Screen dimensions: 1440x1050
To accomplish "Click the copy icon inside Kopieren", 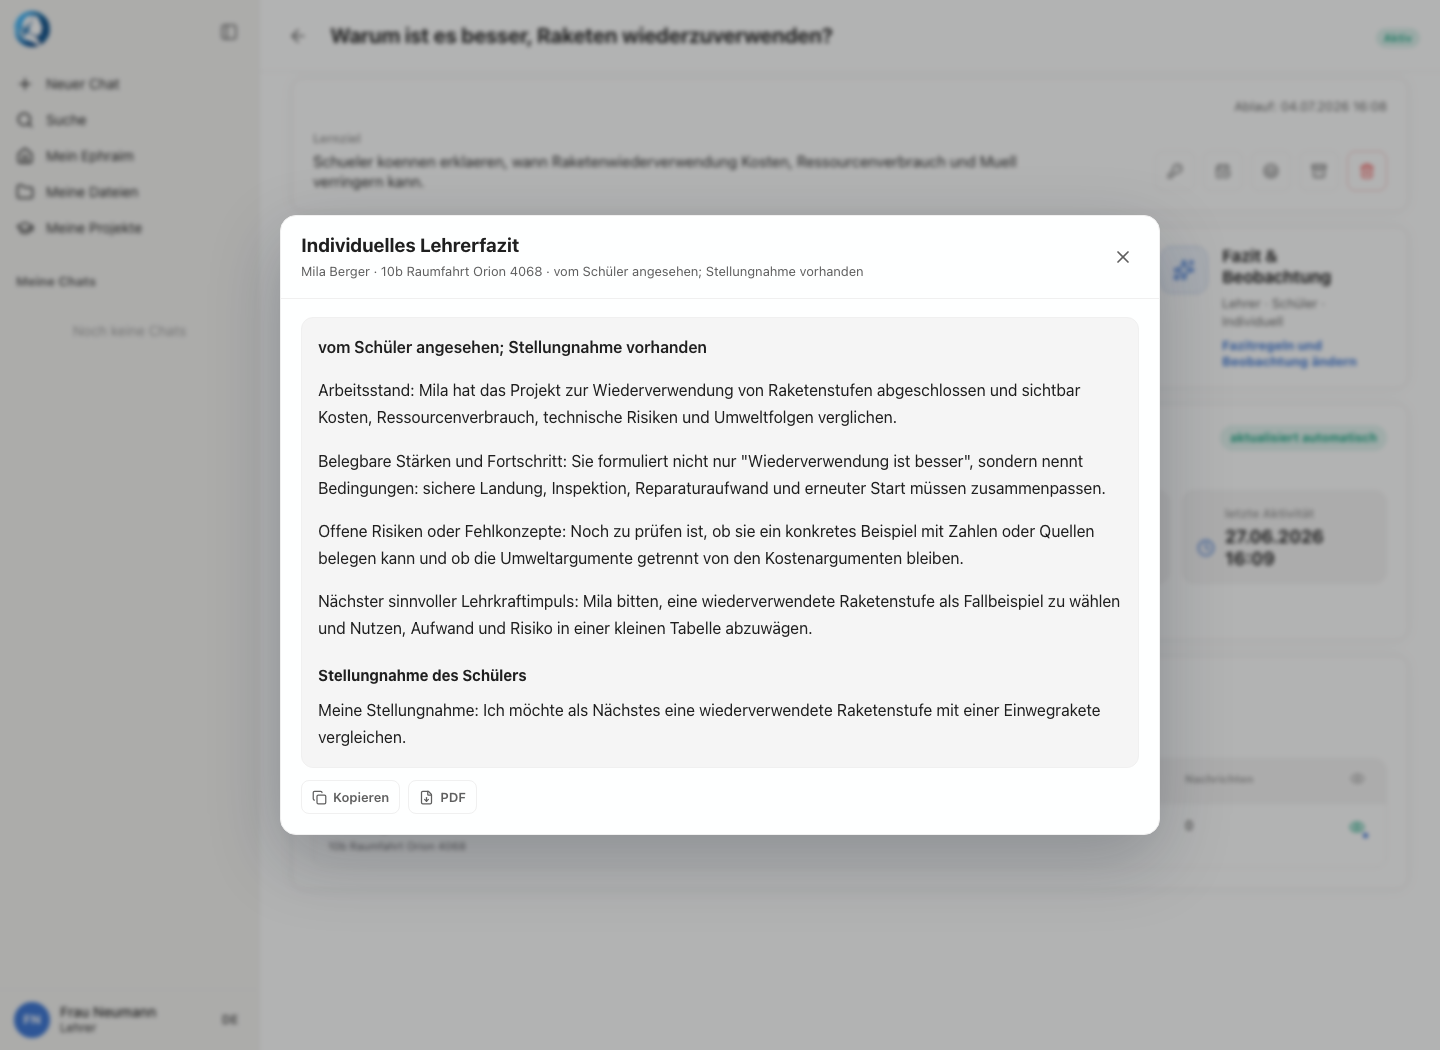I will coord(320,797).
